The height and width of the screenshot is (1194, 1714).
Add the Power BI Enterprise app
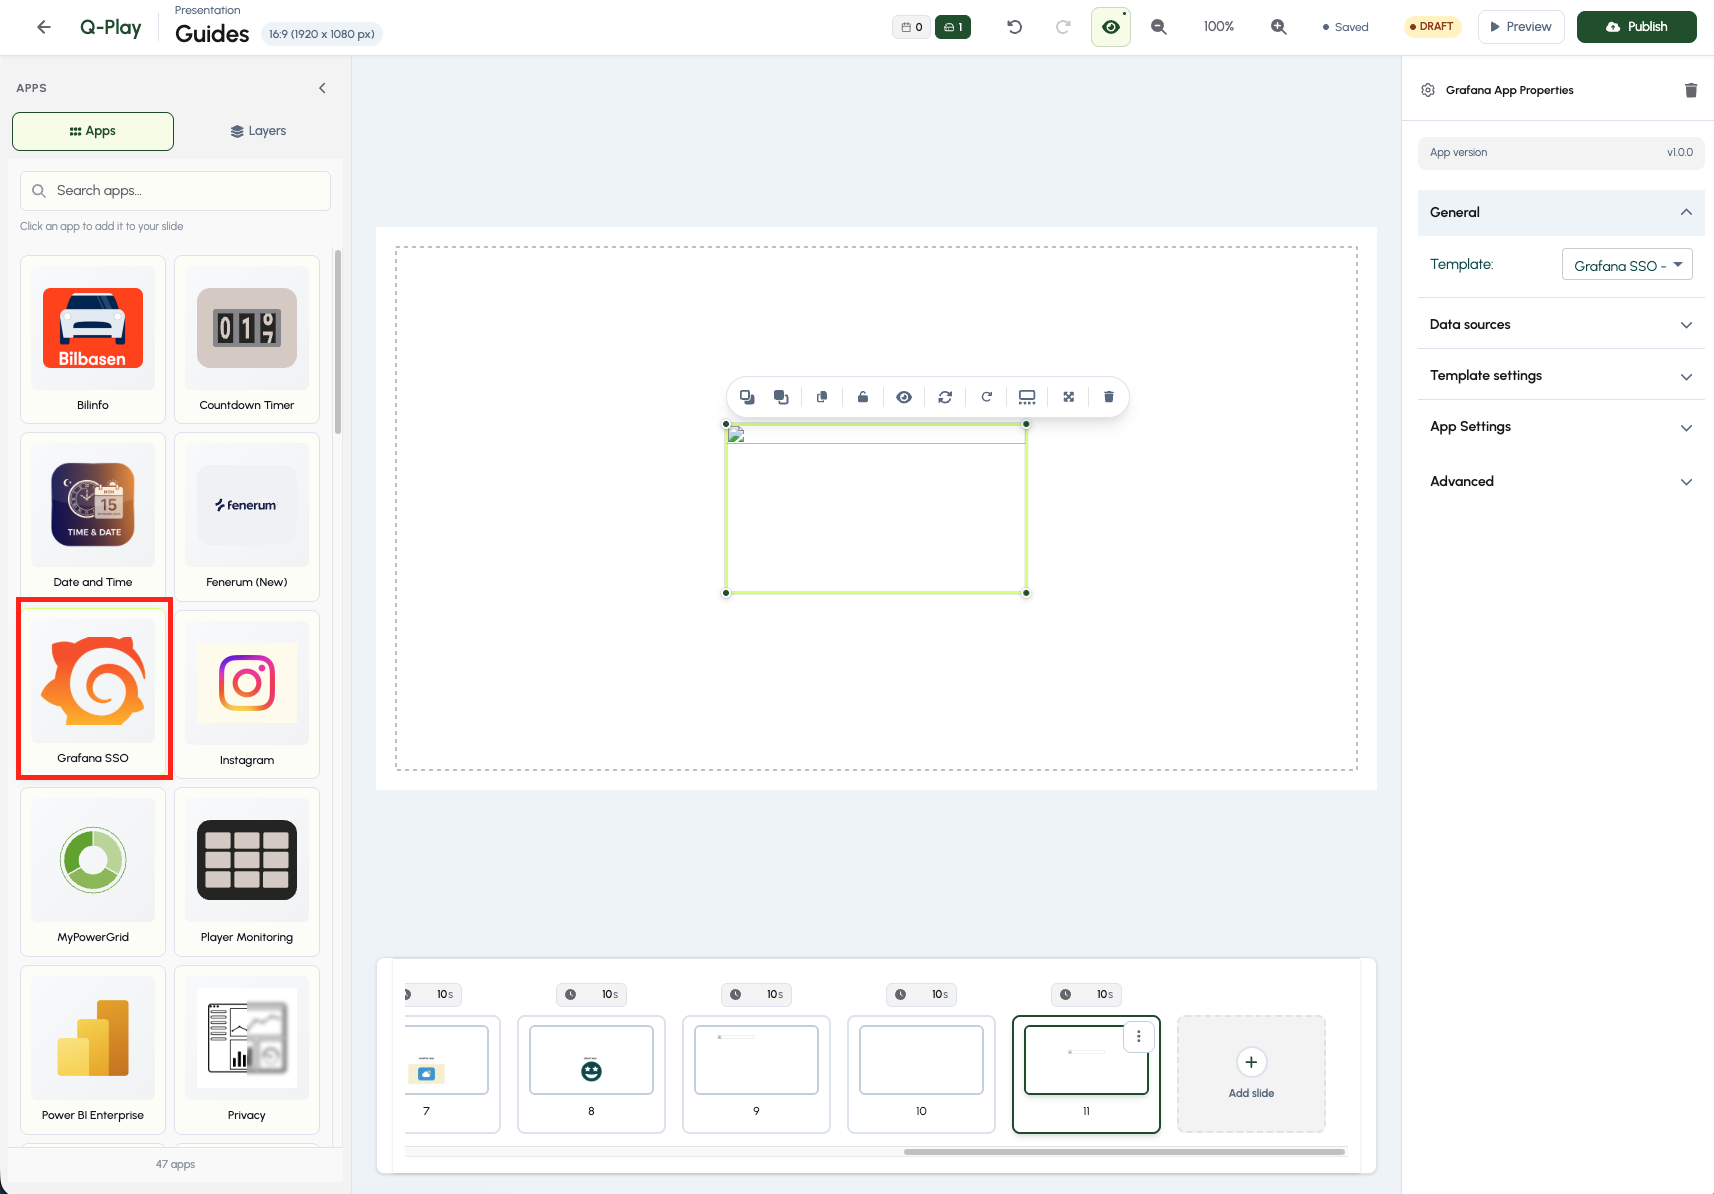tap(93, 1049)
